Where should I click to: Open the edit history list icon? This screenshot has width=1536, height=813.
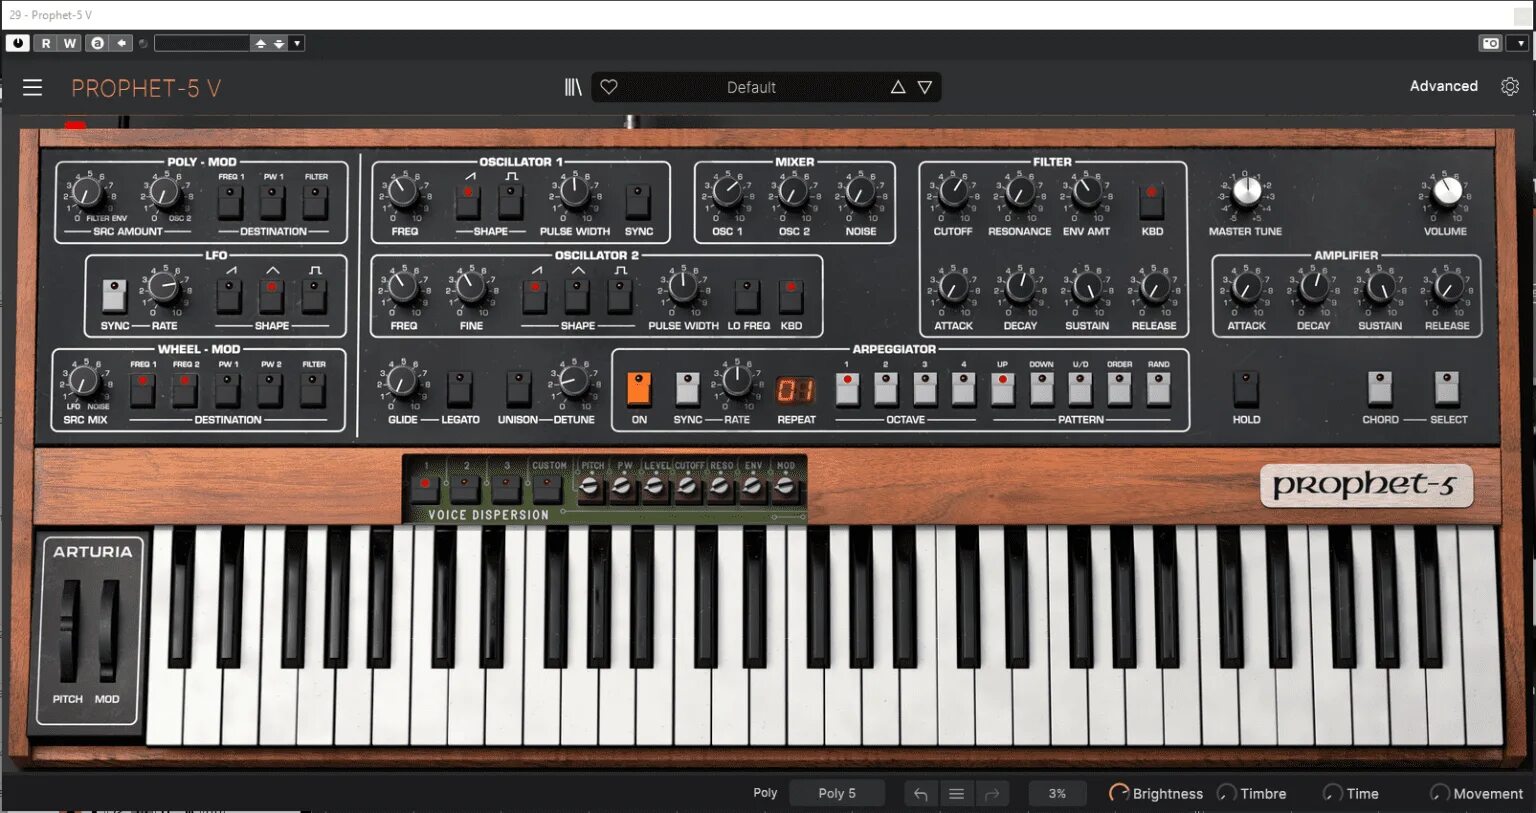tap(956, 794)
